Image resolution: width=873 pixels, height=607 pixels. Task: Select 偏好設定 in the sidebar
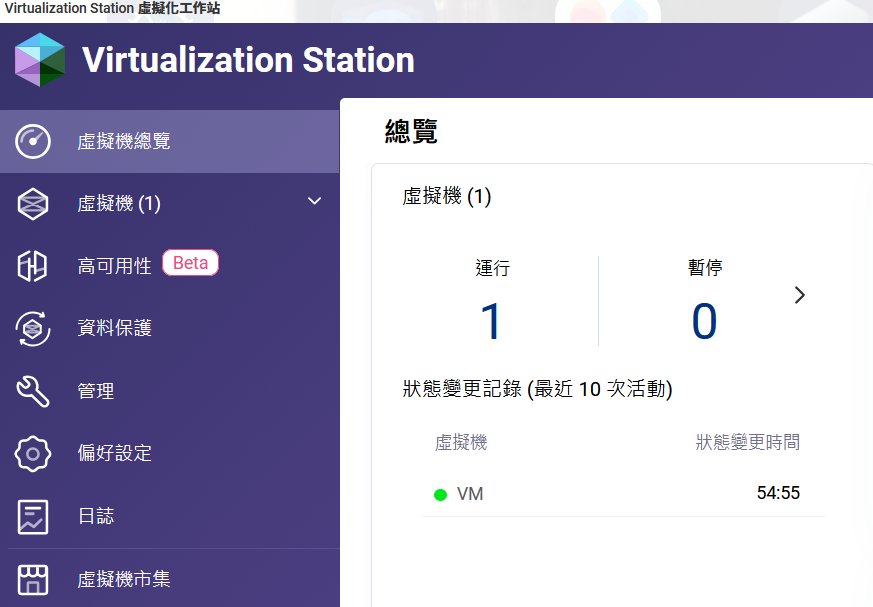(x=114, y=453)
